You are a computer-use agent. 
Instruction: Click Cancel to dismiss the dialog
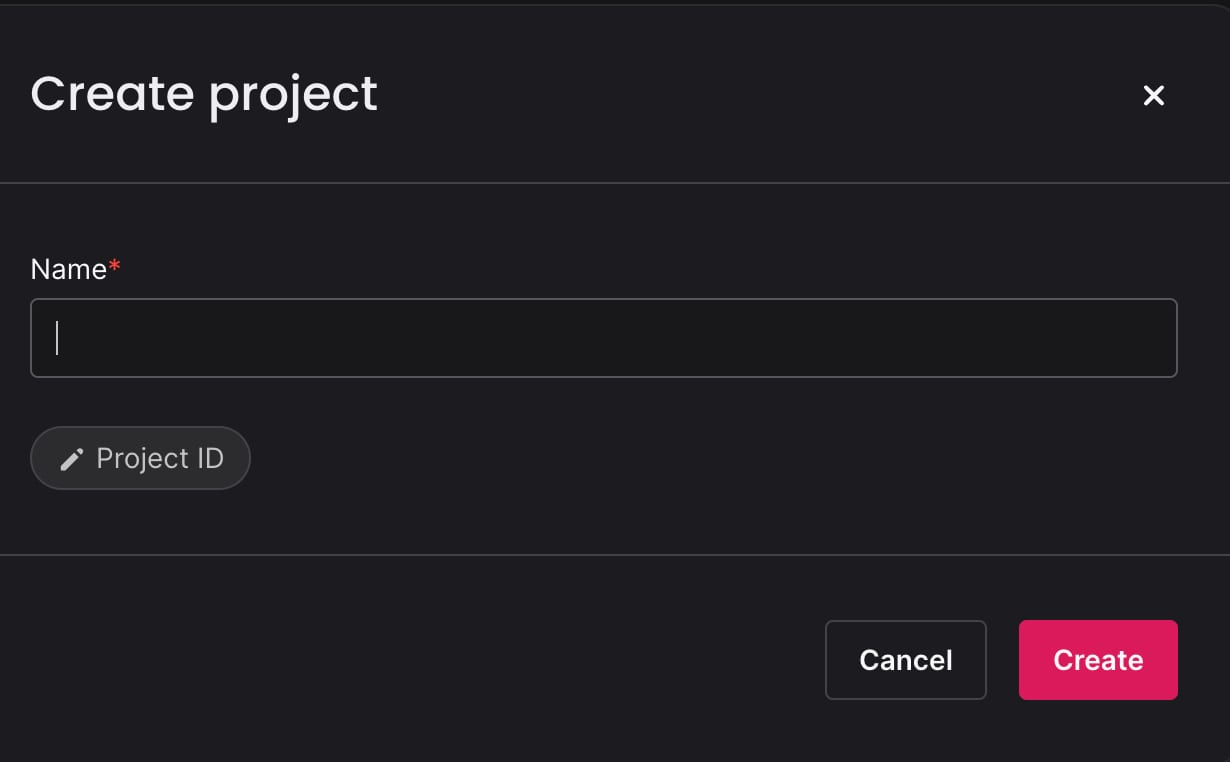coord(905,660)
